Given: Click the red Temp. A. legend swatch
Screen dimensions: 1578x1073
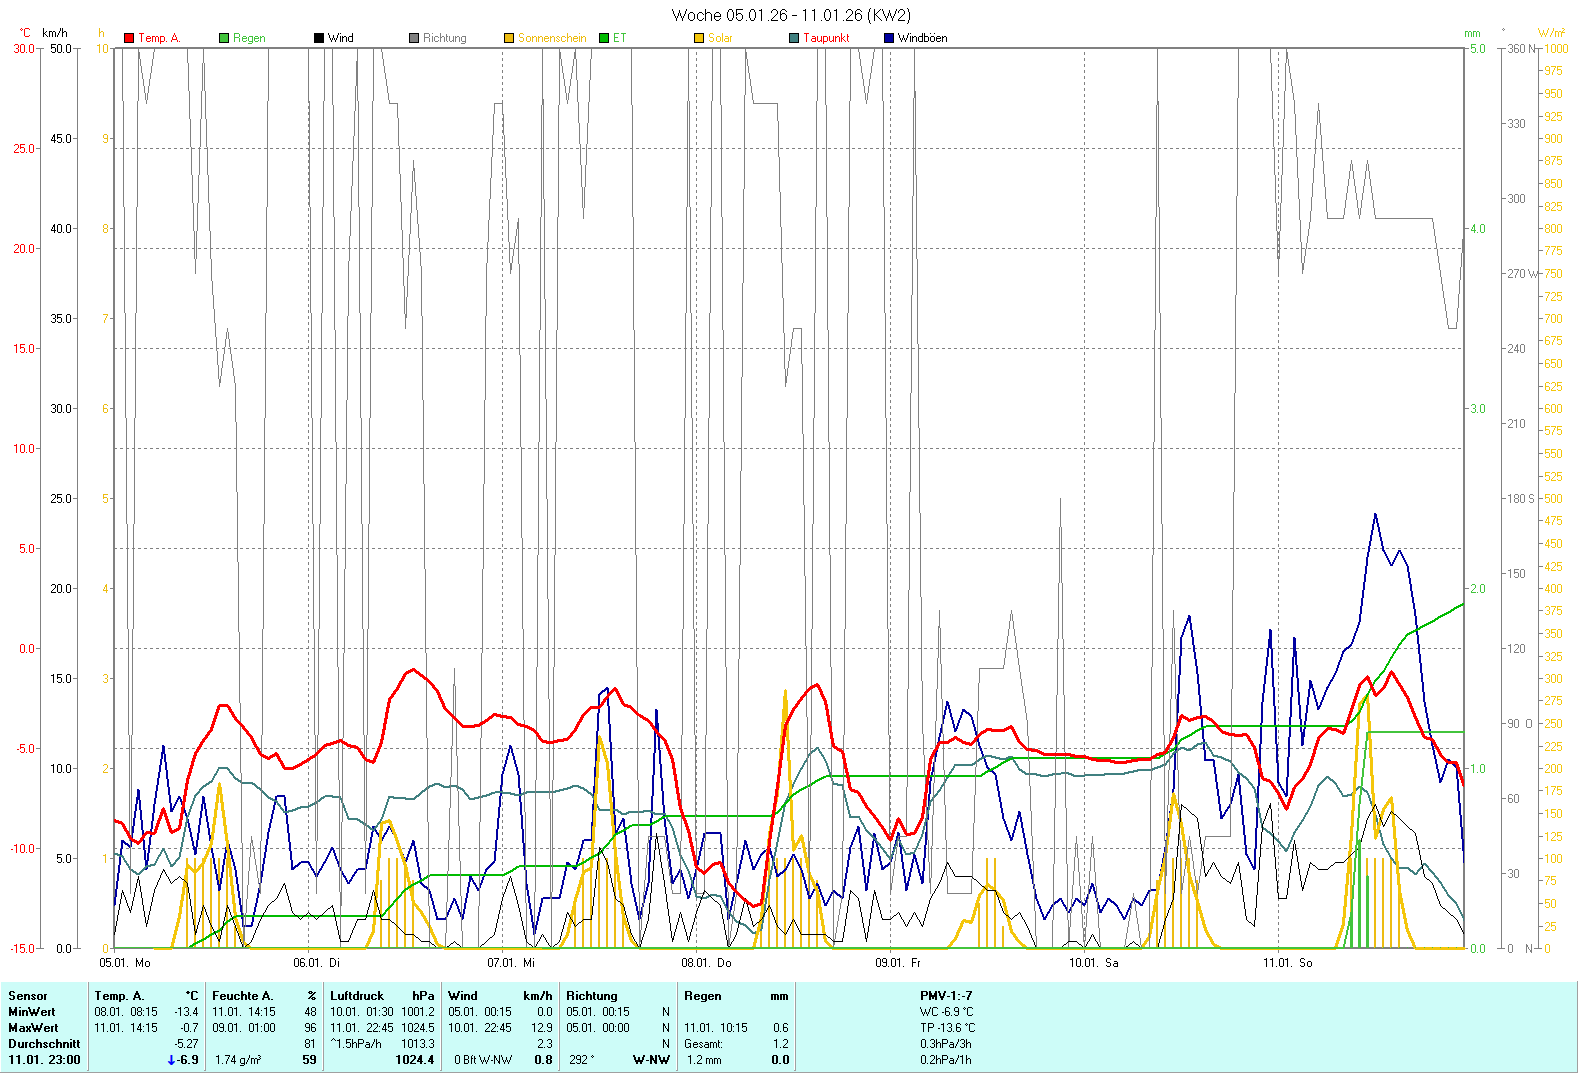Looking at the screenshot, I should [129, 38].
